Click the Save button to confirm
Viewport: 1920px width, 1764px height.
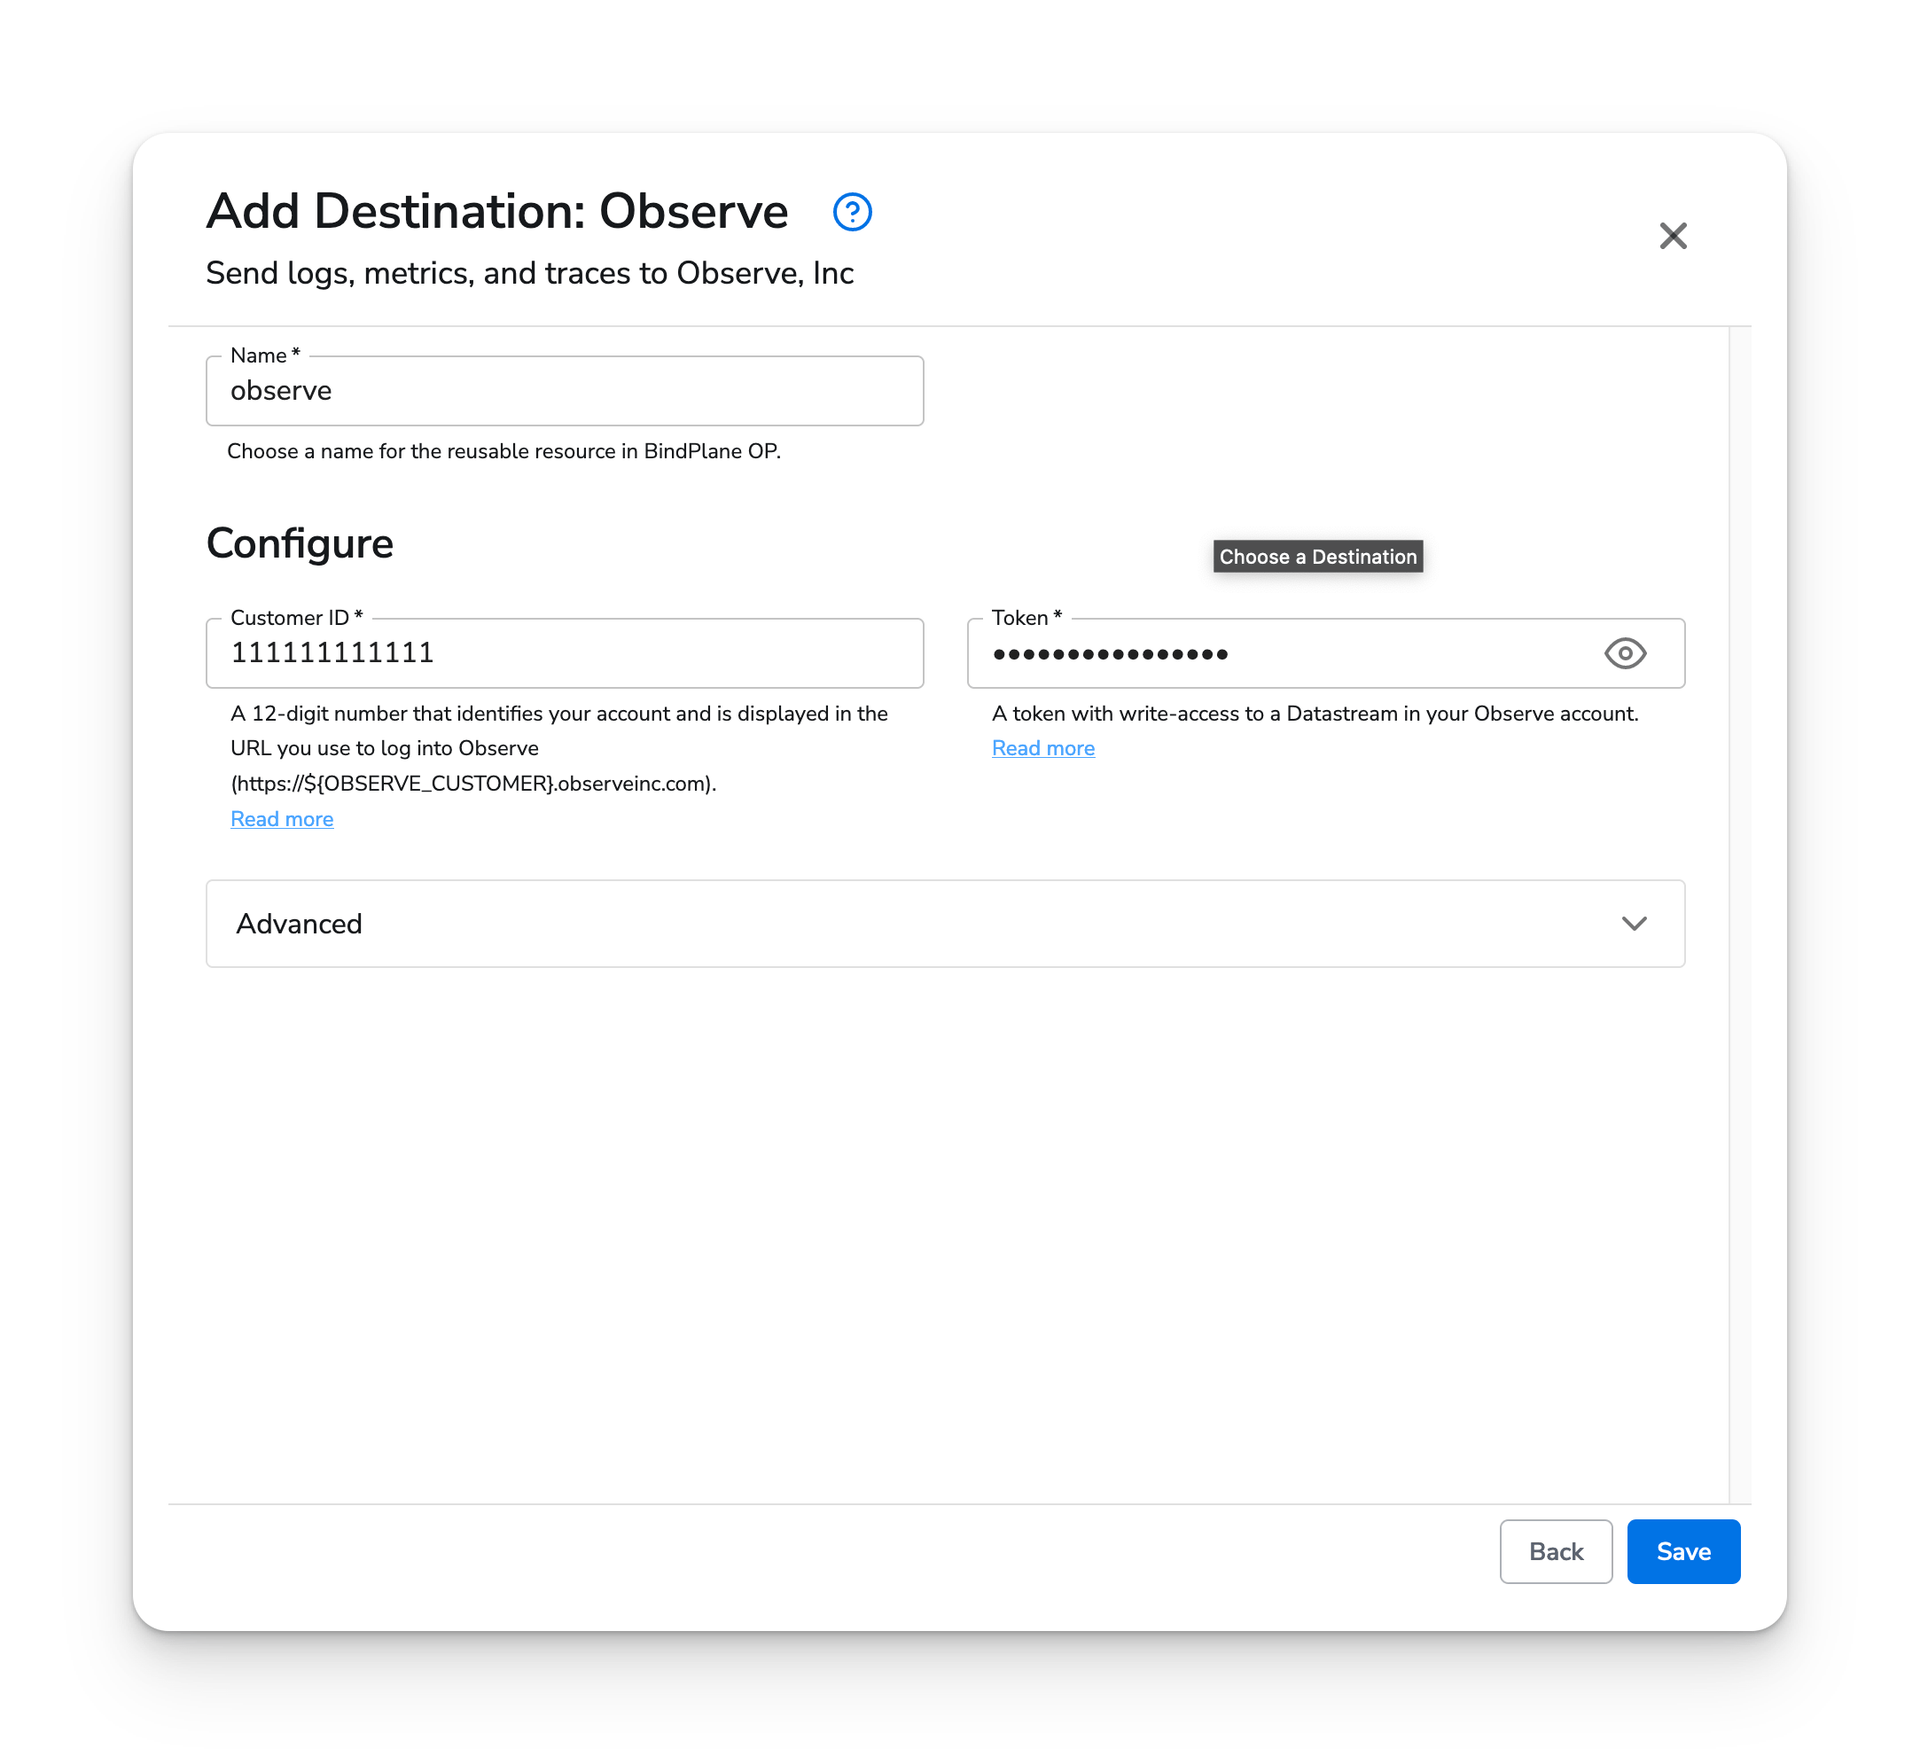1683,1552
